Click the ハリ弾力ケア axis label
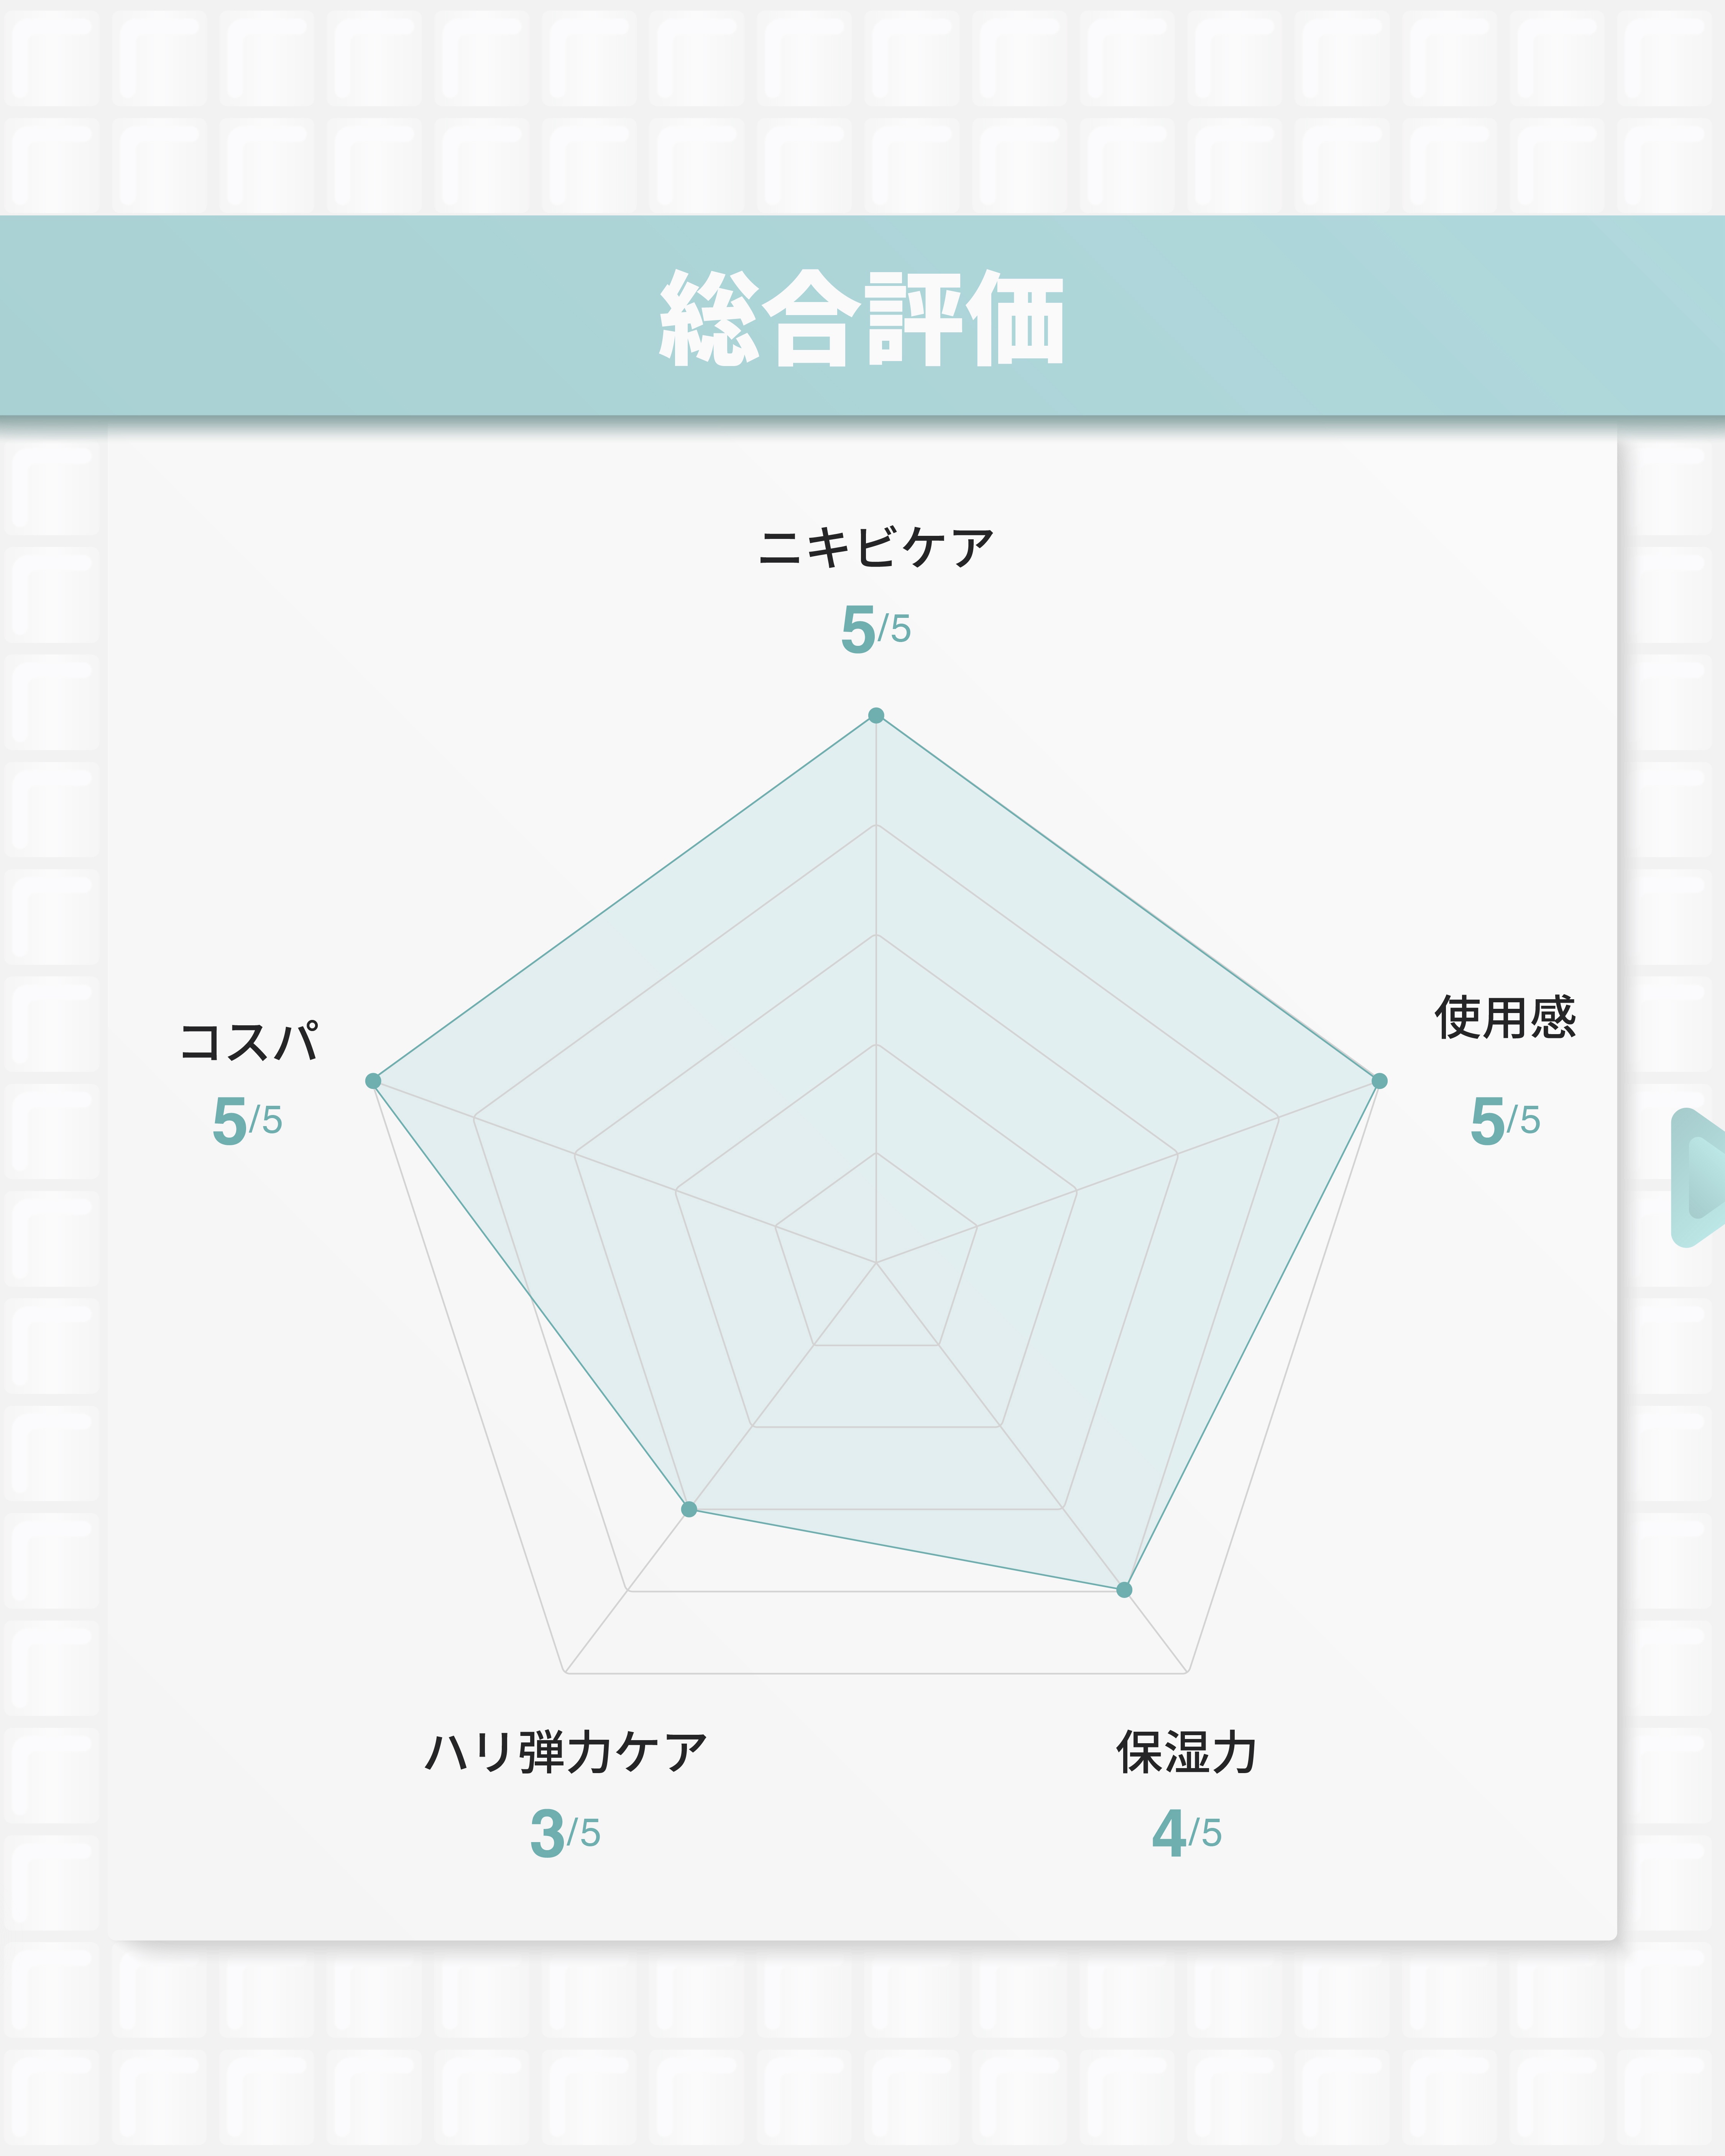 566,1753
